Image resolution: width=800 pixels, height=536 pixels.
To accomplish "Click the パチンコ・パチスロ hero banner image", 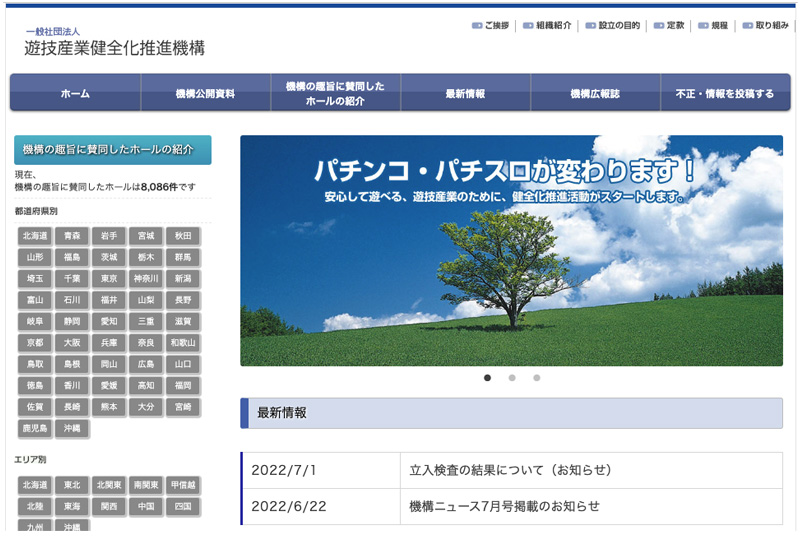I will click(511, 251).
